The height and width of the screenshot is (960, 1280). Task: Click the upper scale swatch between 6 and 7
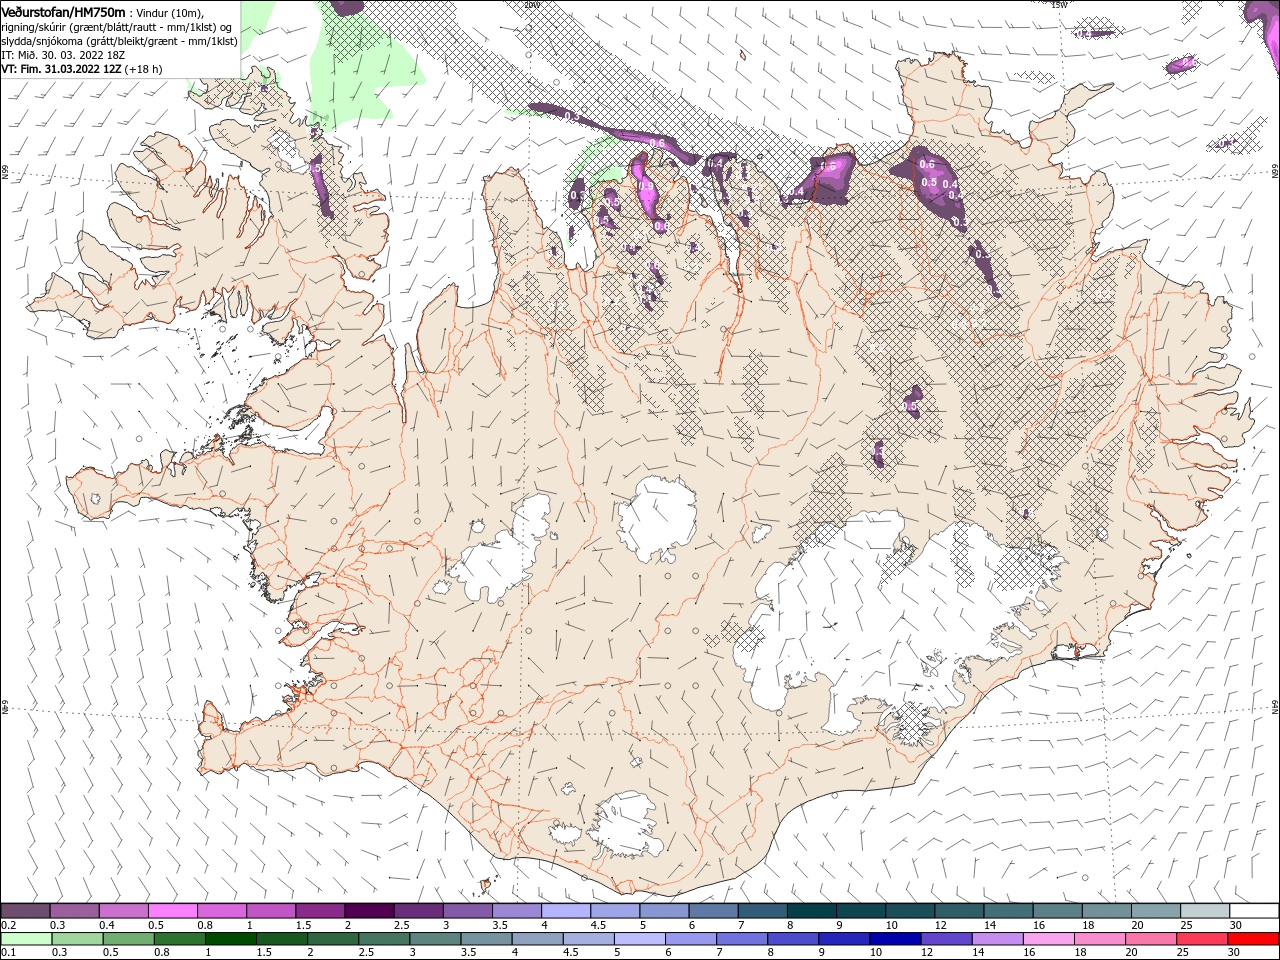click(x=714, y=910)
